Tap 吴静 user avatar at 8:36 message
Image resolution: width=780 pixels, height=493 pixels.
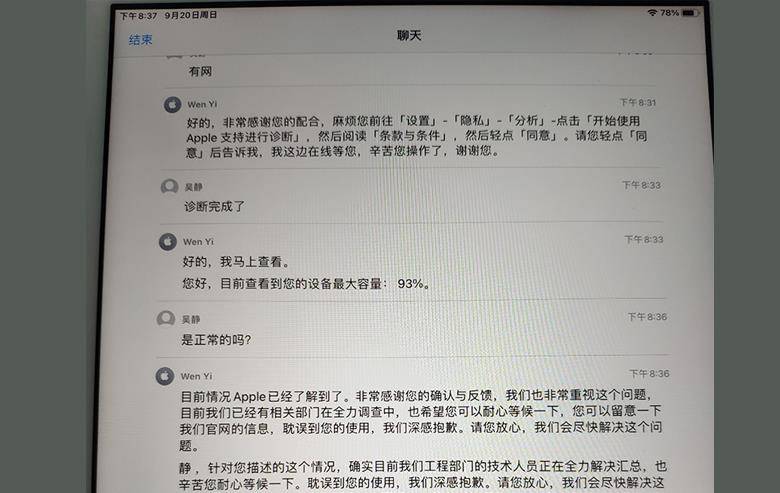[x=166, y=318]
